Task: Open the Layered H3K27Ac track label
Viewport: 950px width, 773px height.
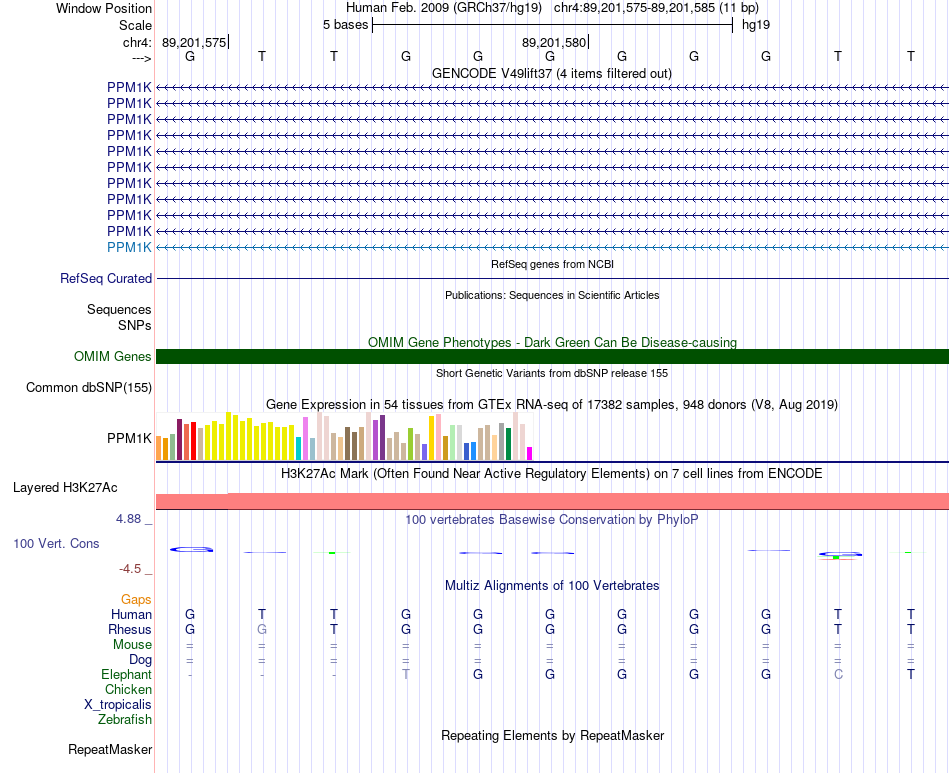Action: coord(65,488)
